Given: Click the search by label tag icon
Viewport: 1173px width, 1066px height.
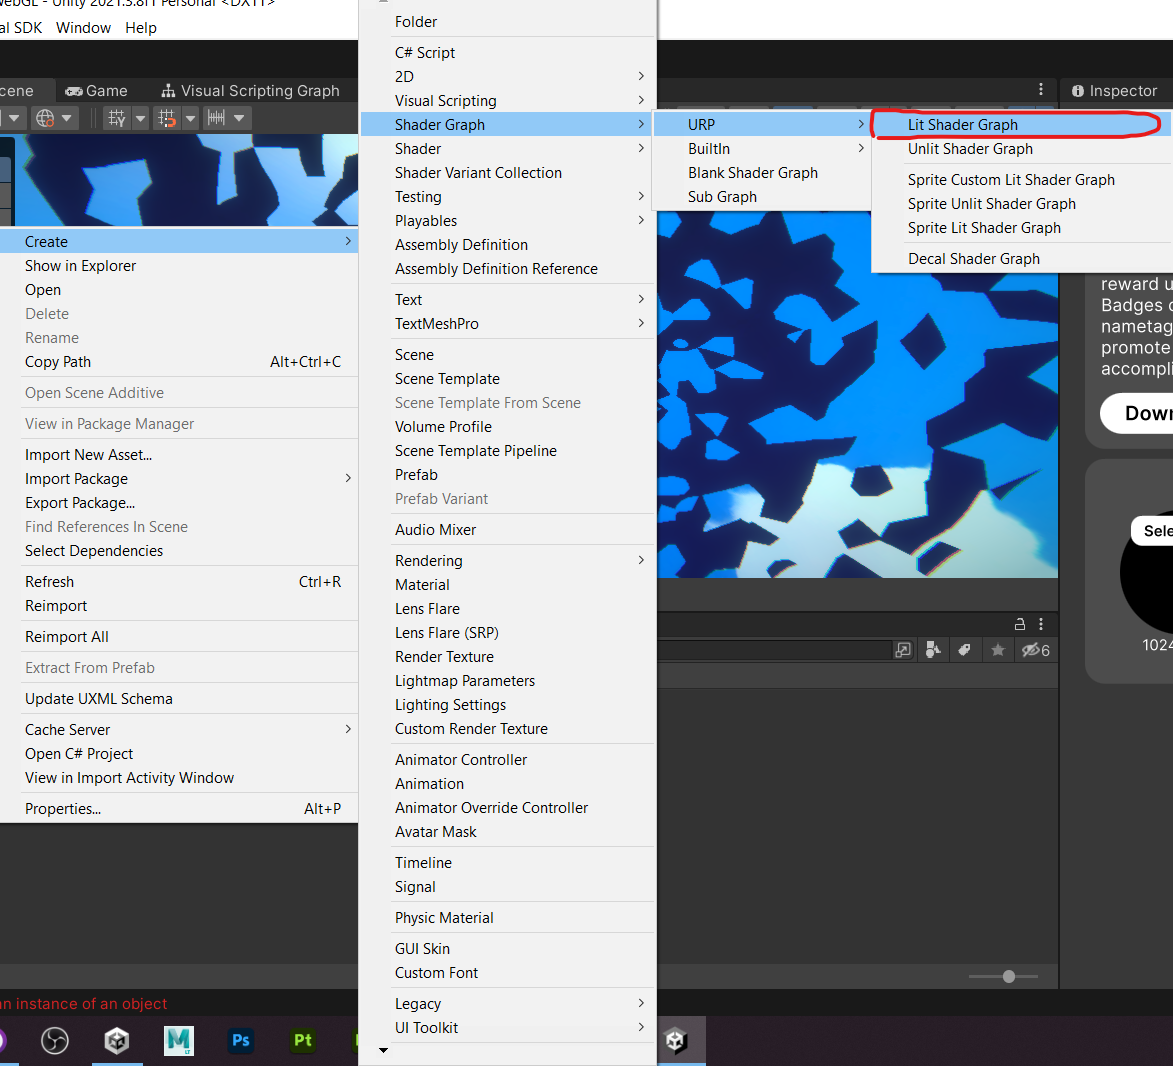Looking at the screenshot, I should [x=964, y=650].
